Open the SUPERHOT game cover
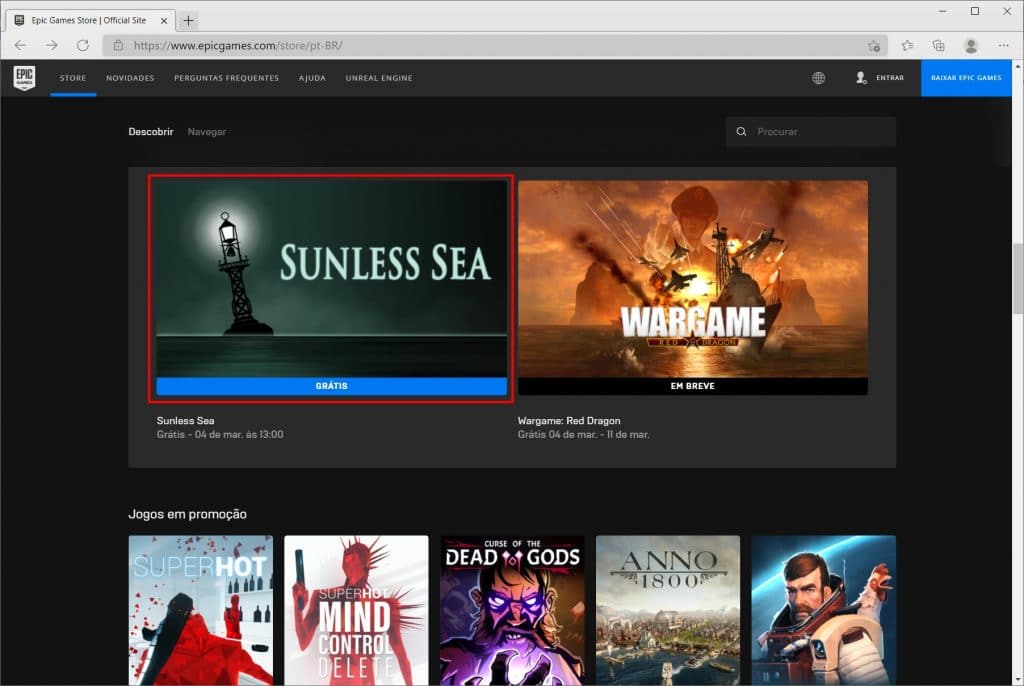The image size is (1024, 686). point(200,610)
